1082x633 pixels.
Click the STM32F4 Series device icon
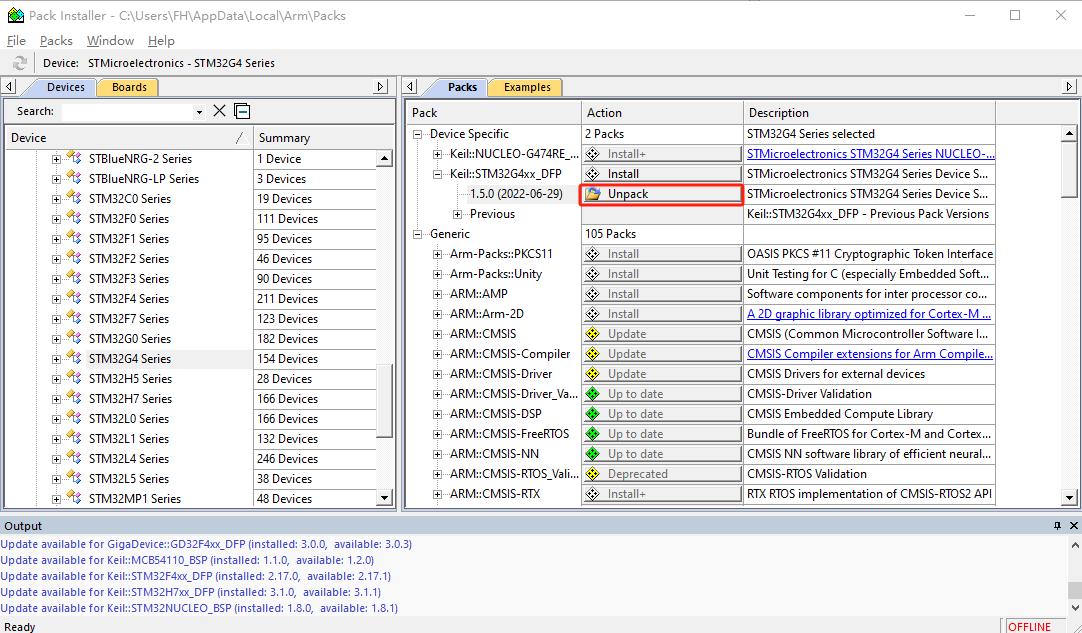73,298
